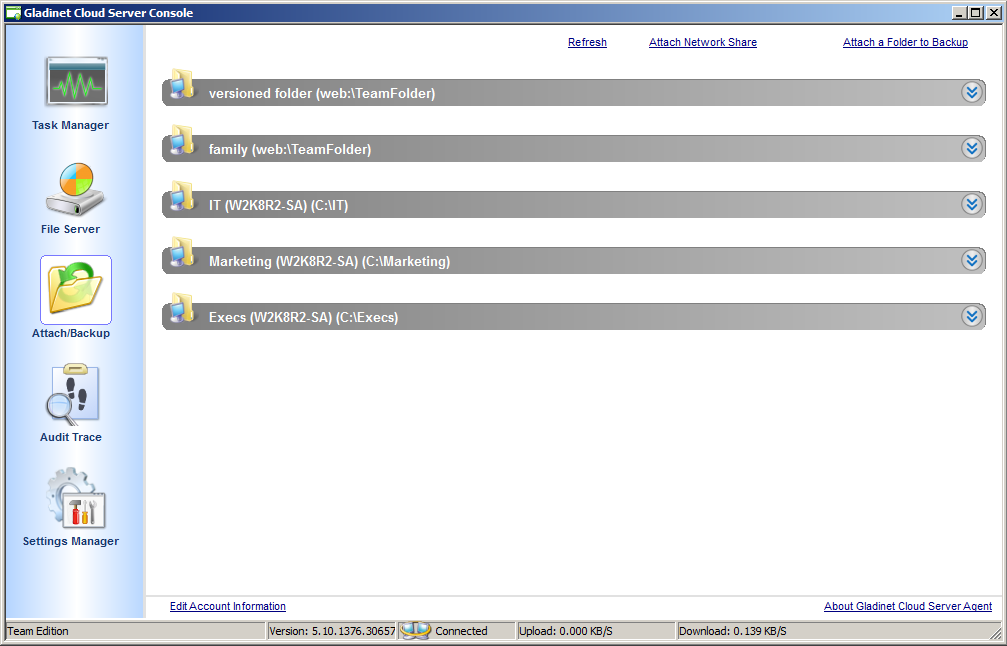The height and width of the screenshot is (646, 1007).
Task: Click the Refresh link
Action: coord(587,42)
